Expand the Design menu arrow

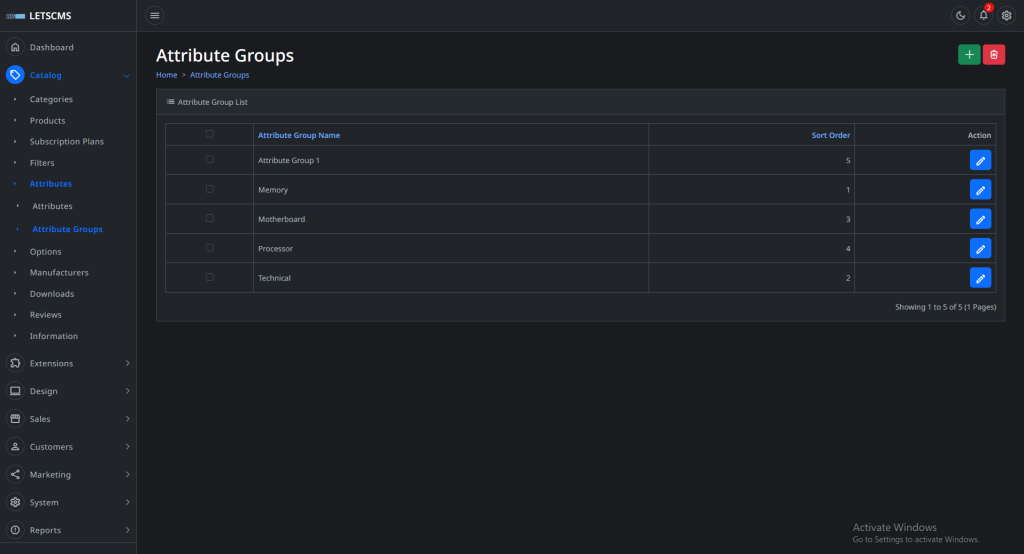click(x=127, y=391)
